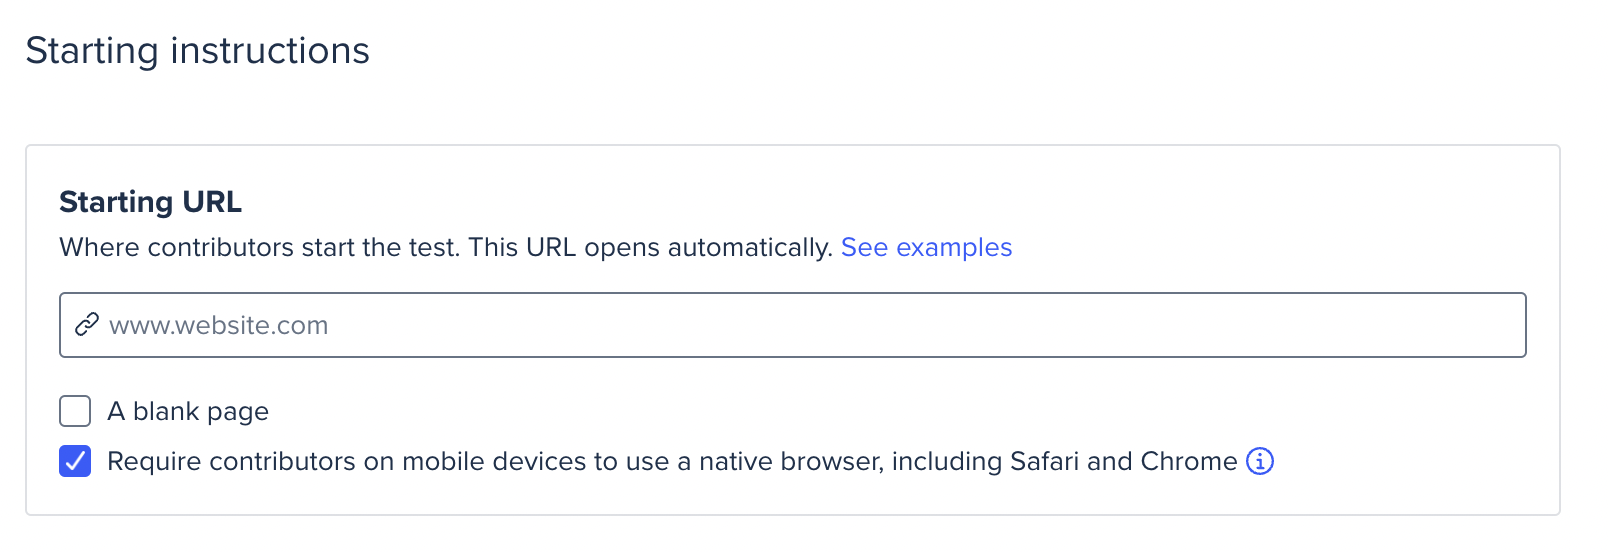1608x552 pixels.
Task: Click the Starting instructions page title
Action: coord(198,51)
